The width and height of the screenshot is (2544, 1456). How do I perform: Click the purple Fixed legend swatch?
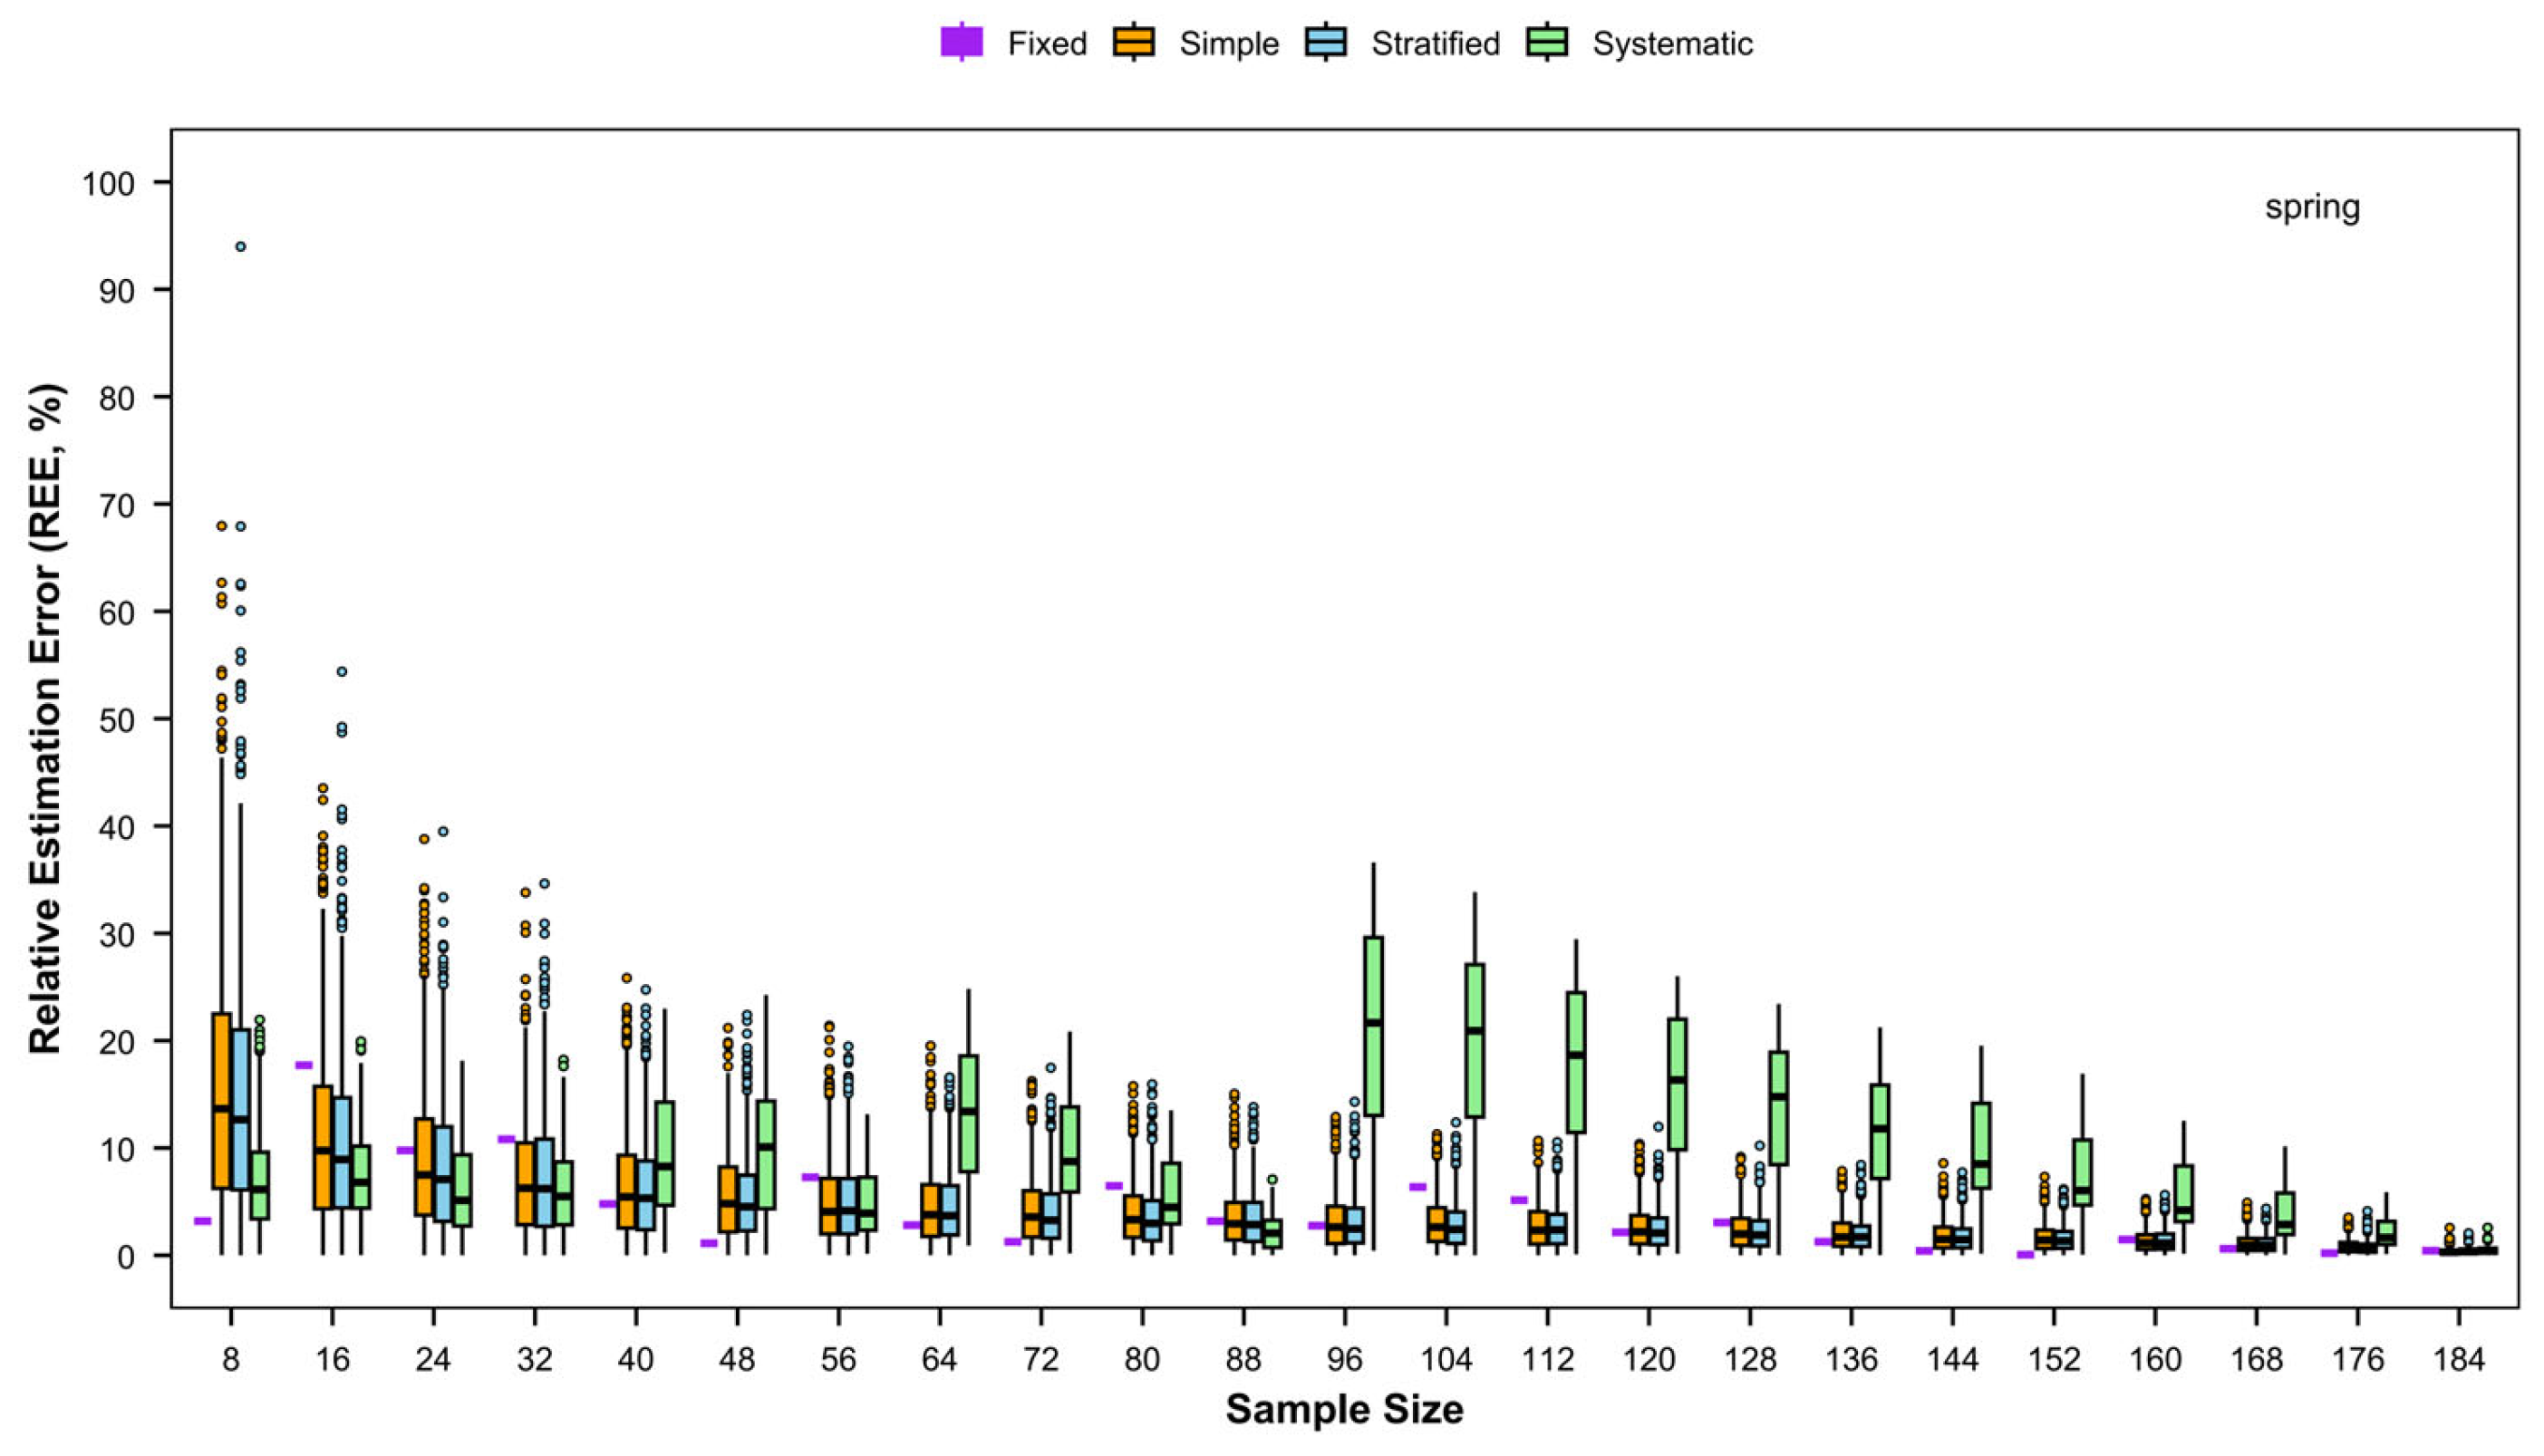click(x=962, y=43)
